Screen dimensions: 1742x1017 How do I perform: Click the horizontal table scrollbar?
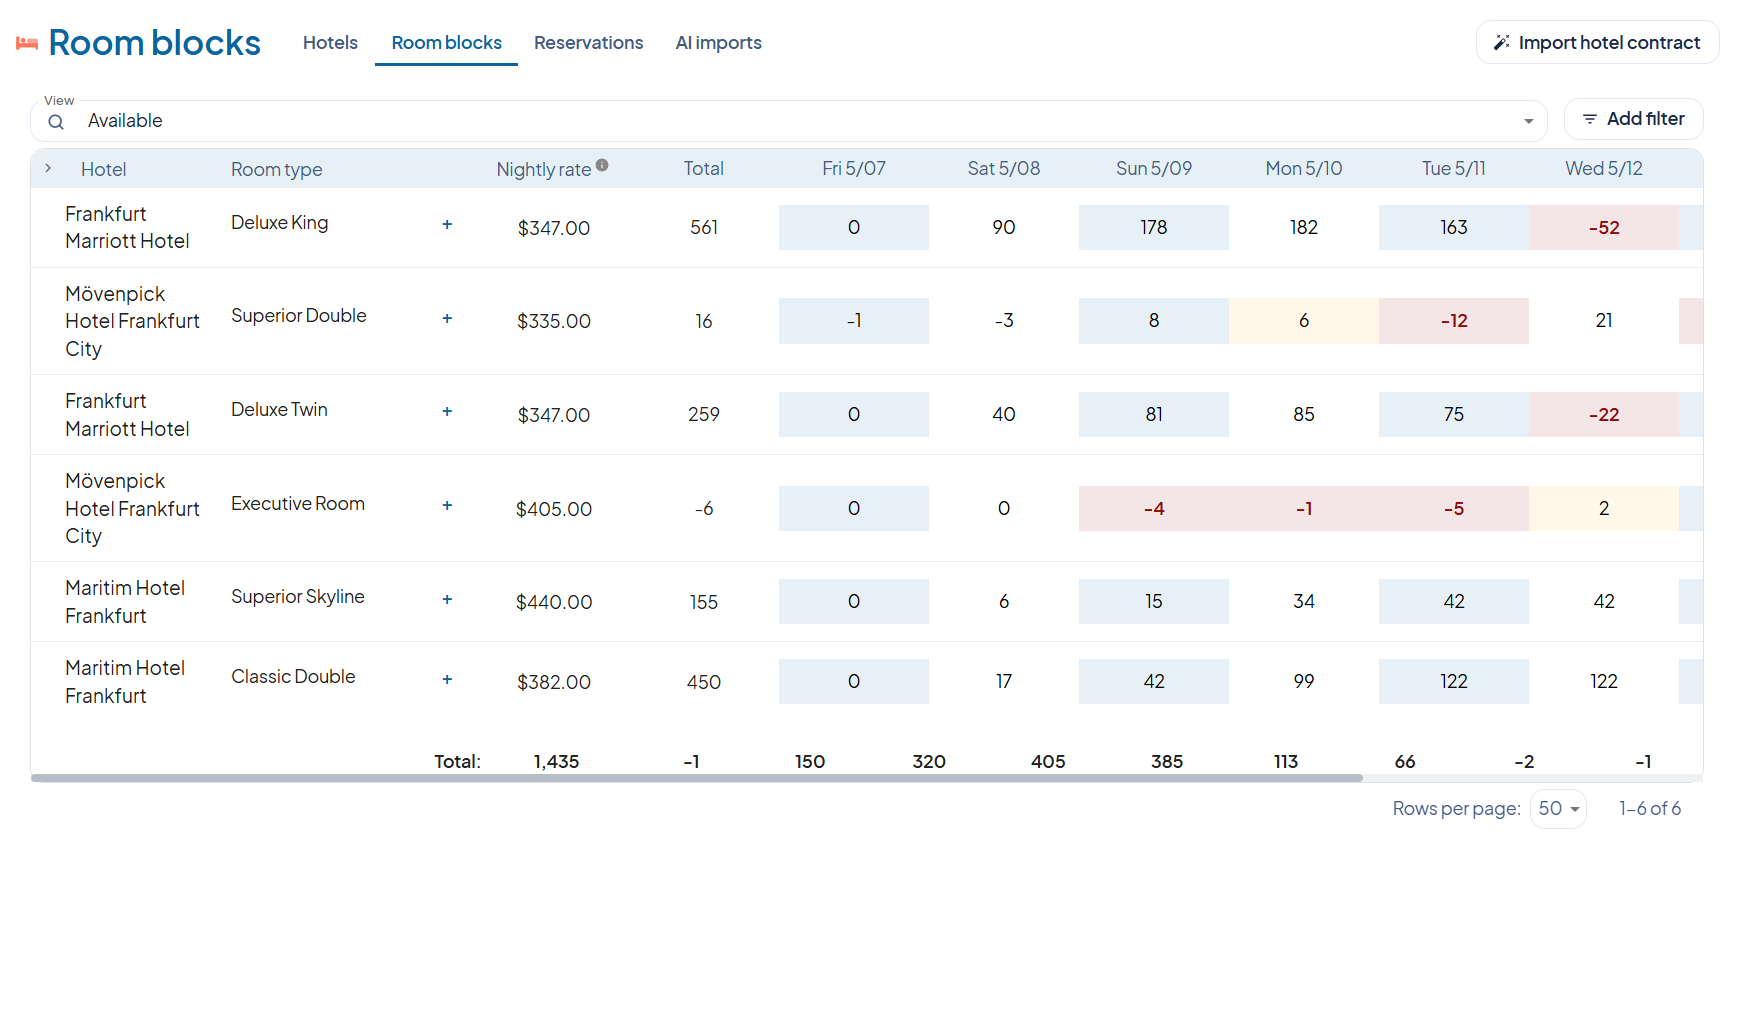696,777
